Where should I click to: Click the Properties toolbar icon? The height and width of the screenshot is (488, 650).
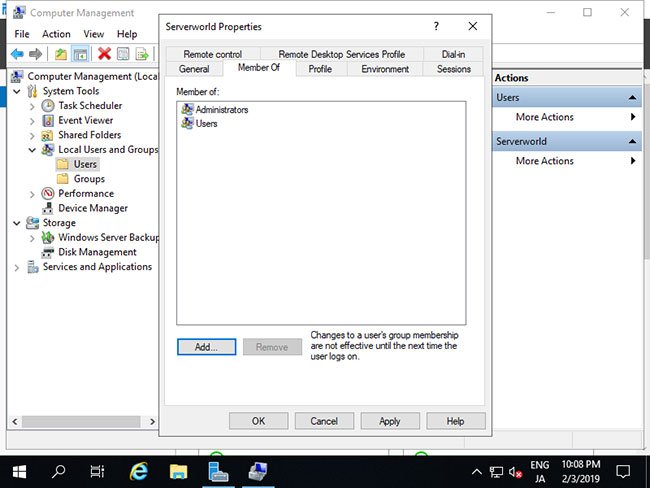[x=123, y=54]
